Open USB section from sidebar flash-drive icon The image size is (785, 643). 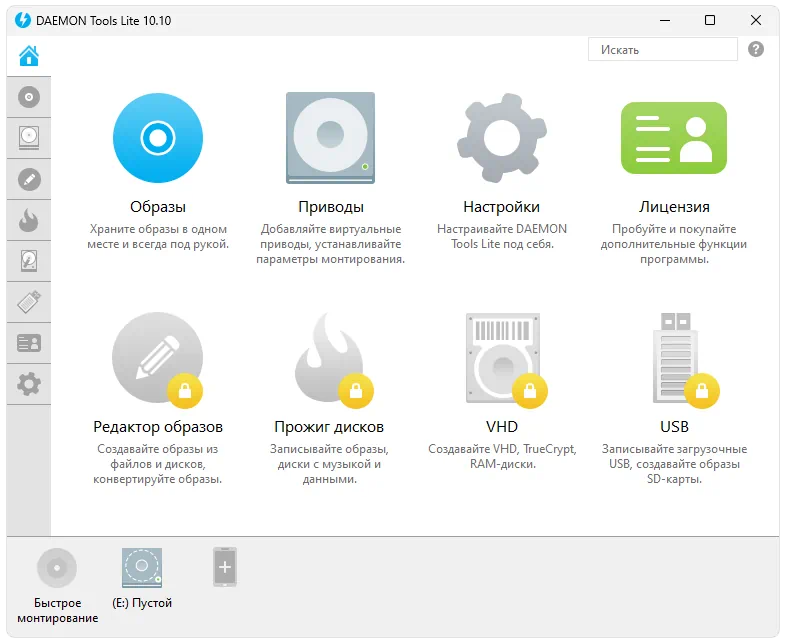29,302
